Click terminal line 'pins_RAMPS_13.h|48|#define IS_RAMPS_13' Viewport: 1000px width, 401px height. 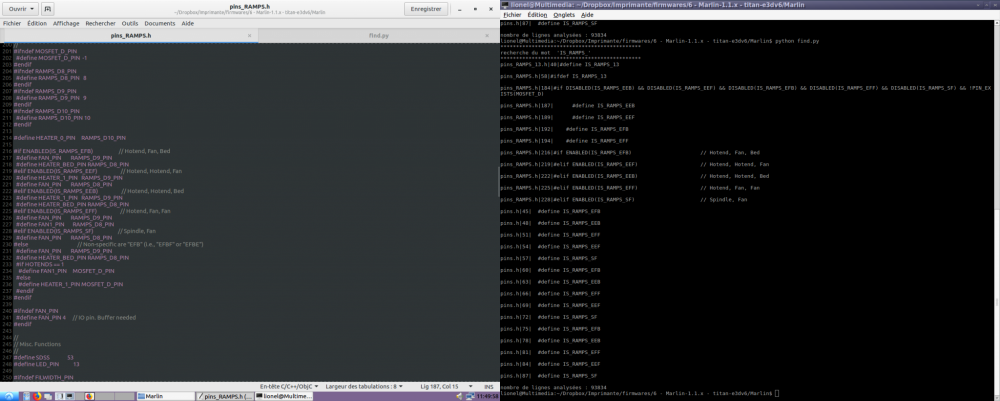(560, 64)
